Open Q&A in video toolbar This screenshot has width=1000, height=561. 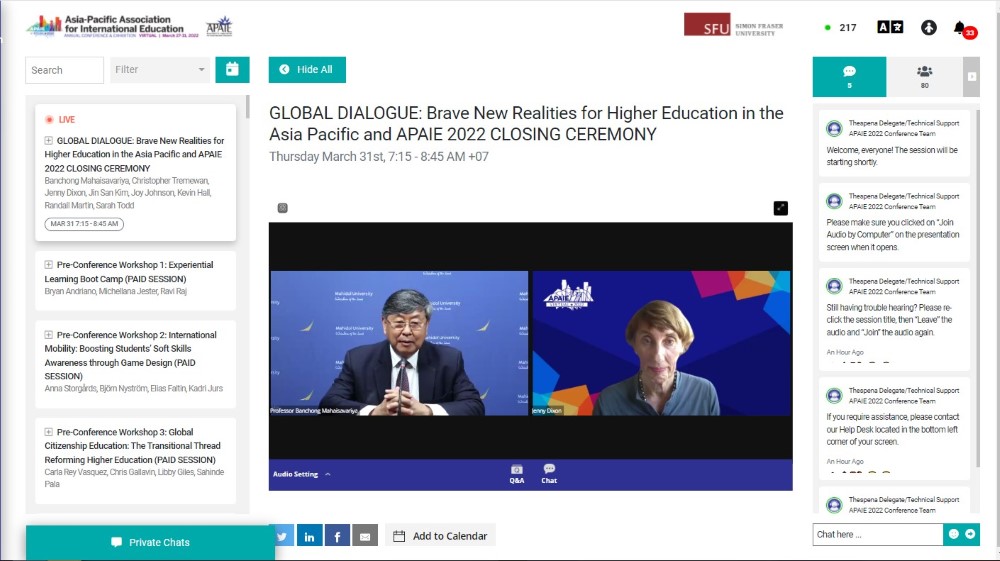[516, 474]
